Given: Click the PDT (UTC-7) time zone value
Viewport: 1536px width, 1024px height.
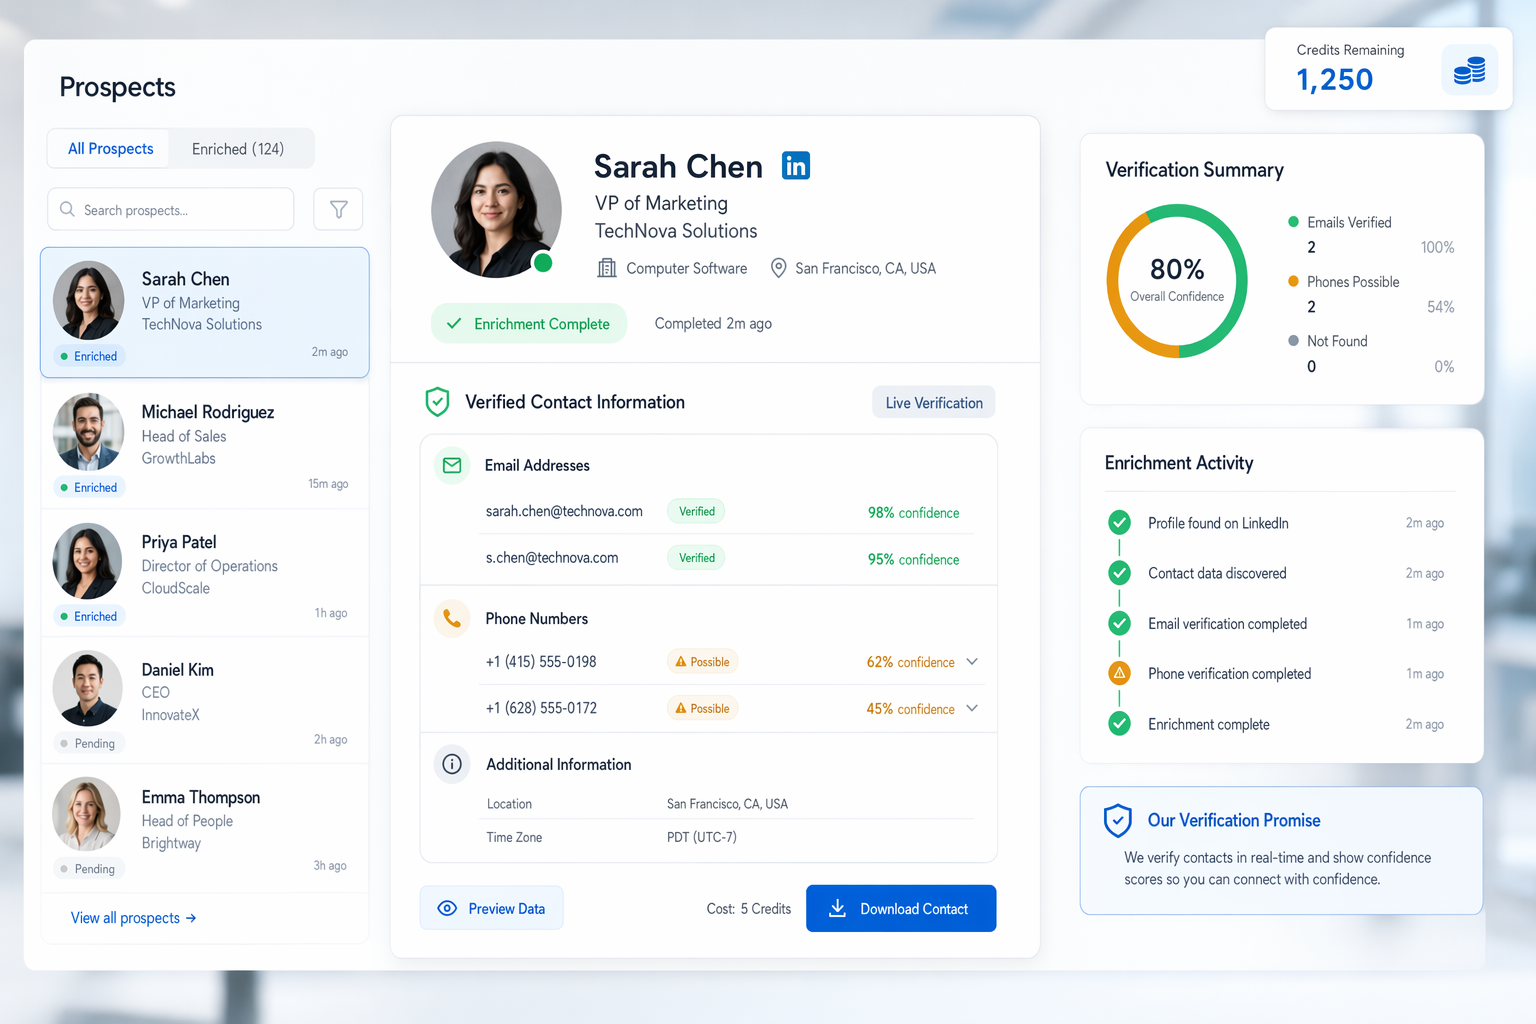Looking at the screenshot, I should 702,837.
